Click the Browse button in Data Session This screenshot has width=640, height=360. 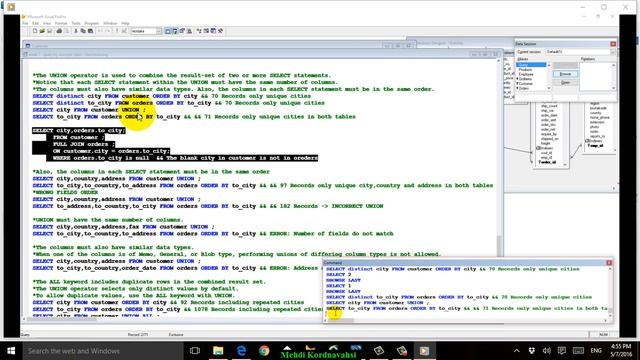pyautogui.click(x=565, y=74)
